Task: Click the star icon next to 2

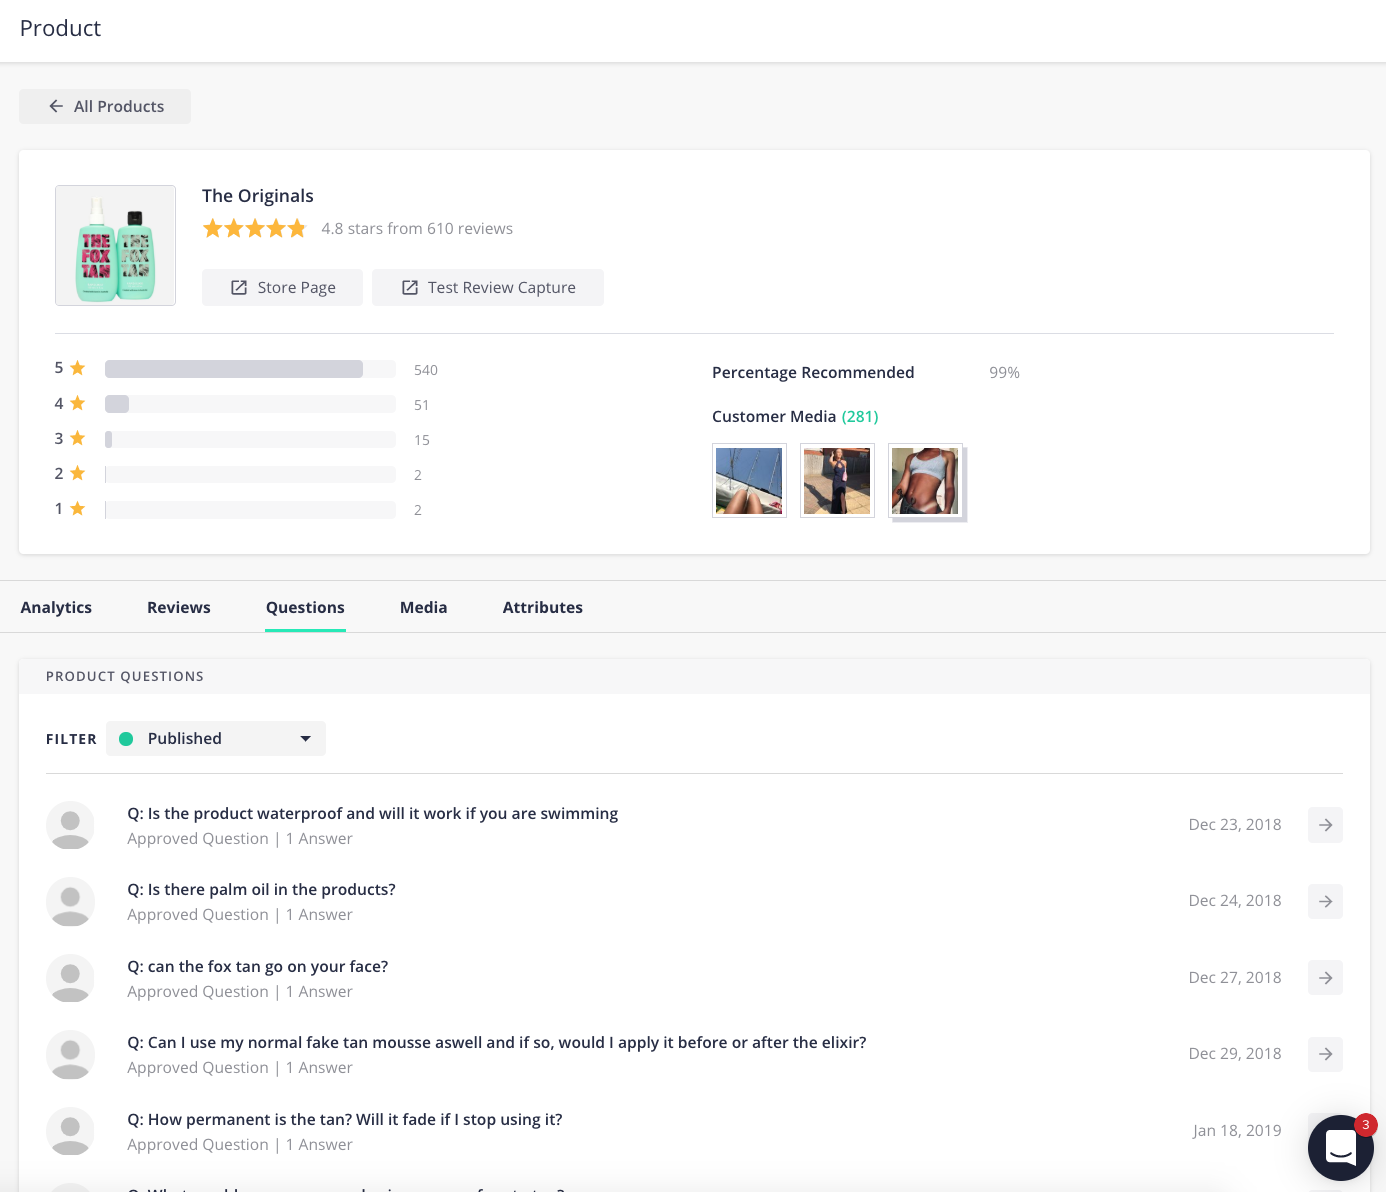Action: 77,473
